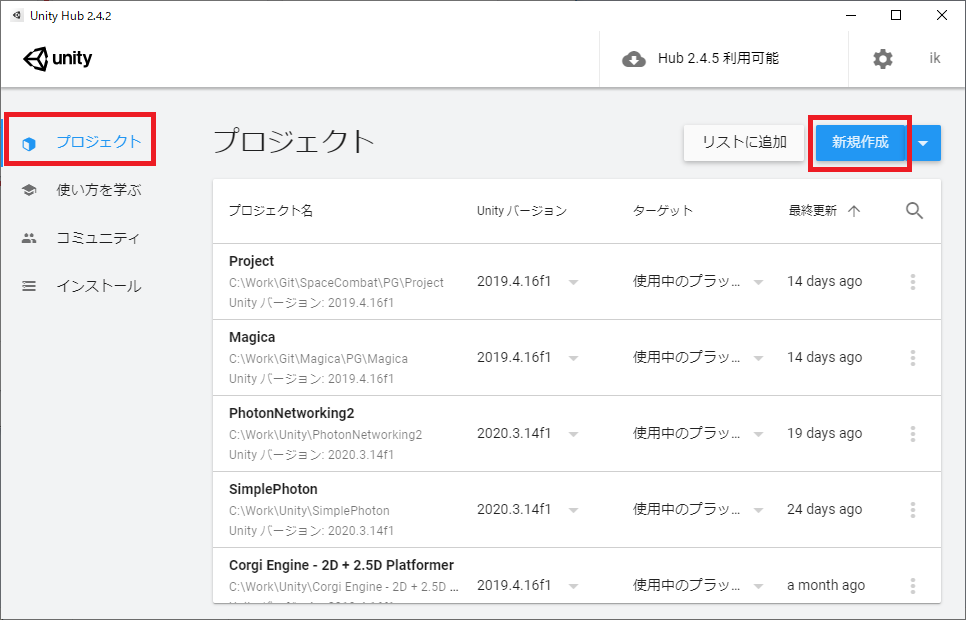Open three-dot menu for SimplePhoton project
Image resolution: width=966 pixels, height=620 pixels.
[913, 510]
